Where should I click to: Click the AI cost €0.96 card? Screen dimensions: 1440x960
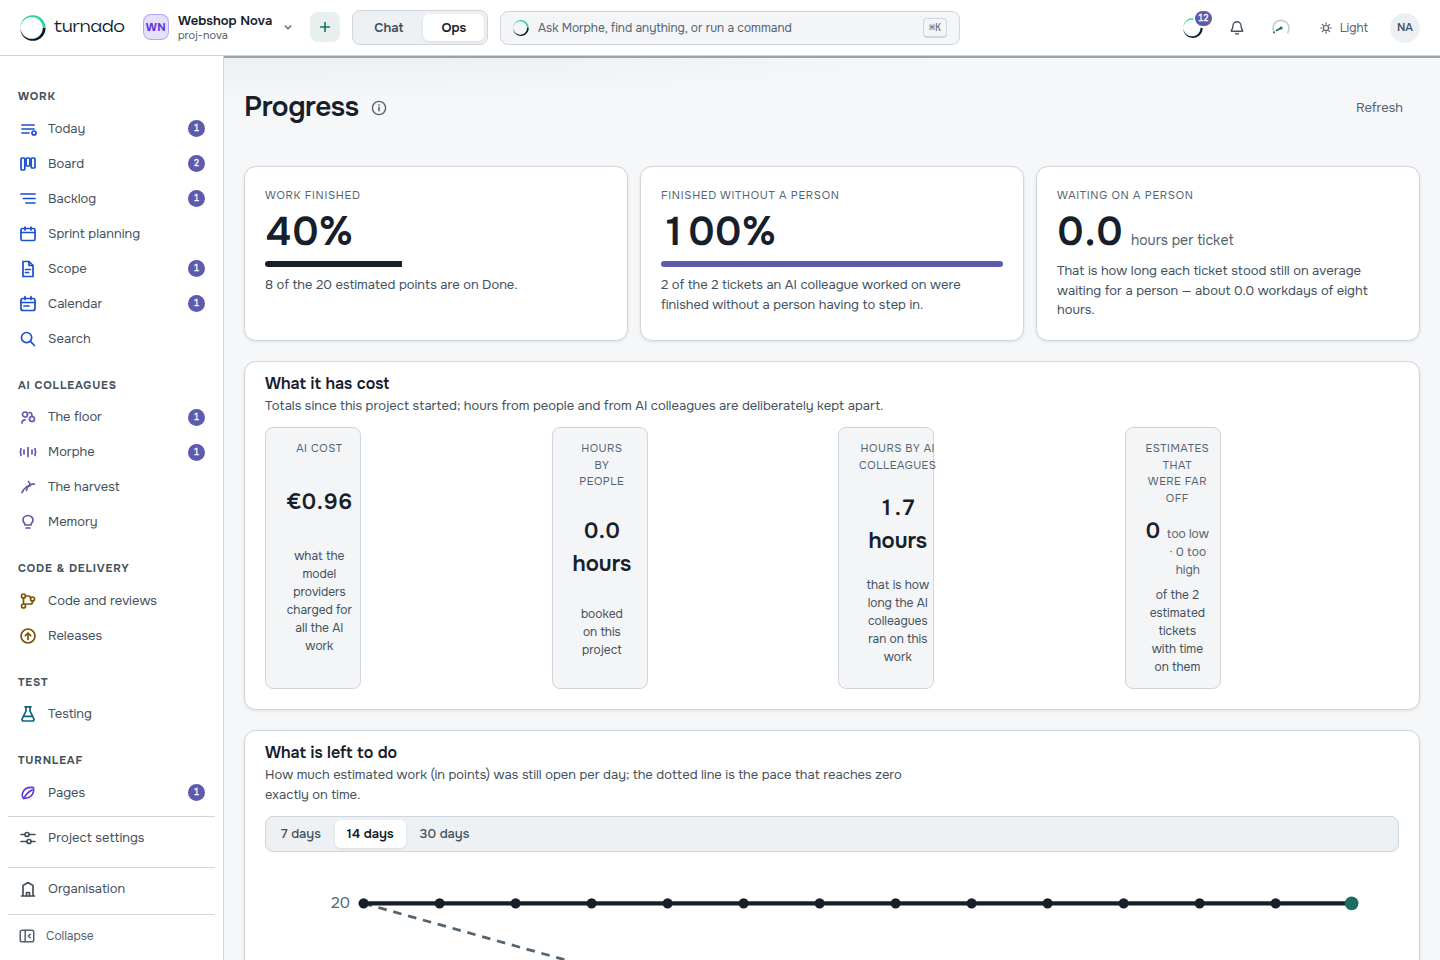313,558
